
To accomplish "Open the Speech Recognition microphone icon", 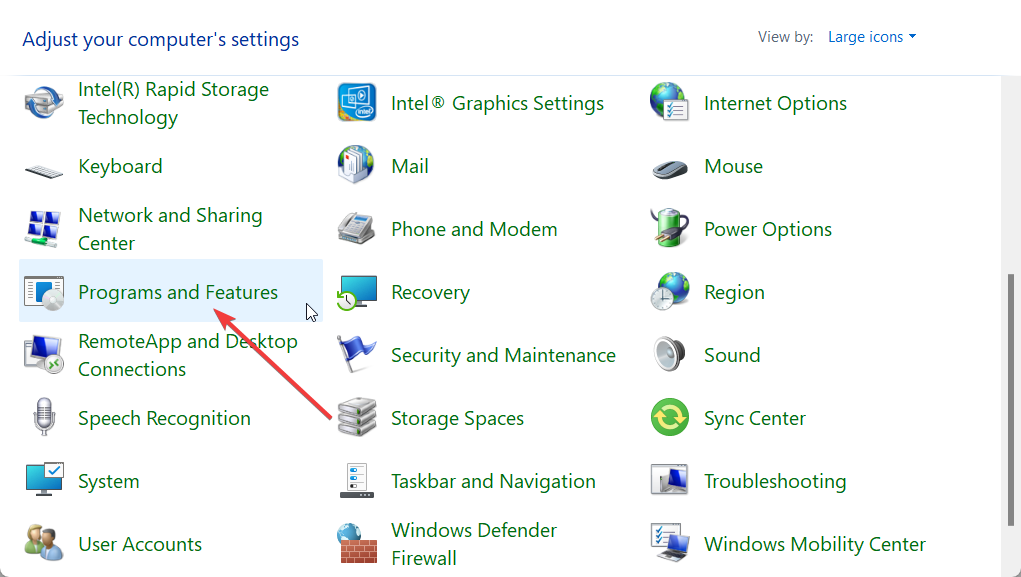I will click(44, 418).
